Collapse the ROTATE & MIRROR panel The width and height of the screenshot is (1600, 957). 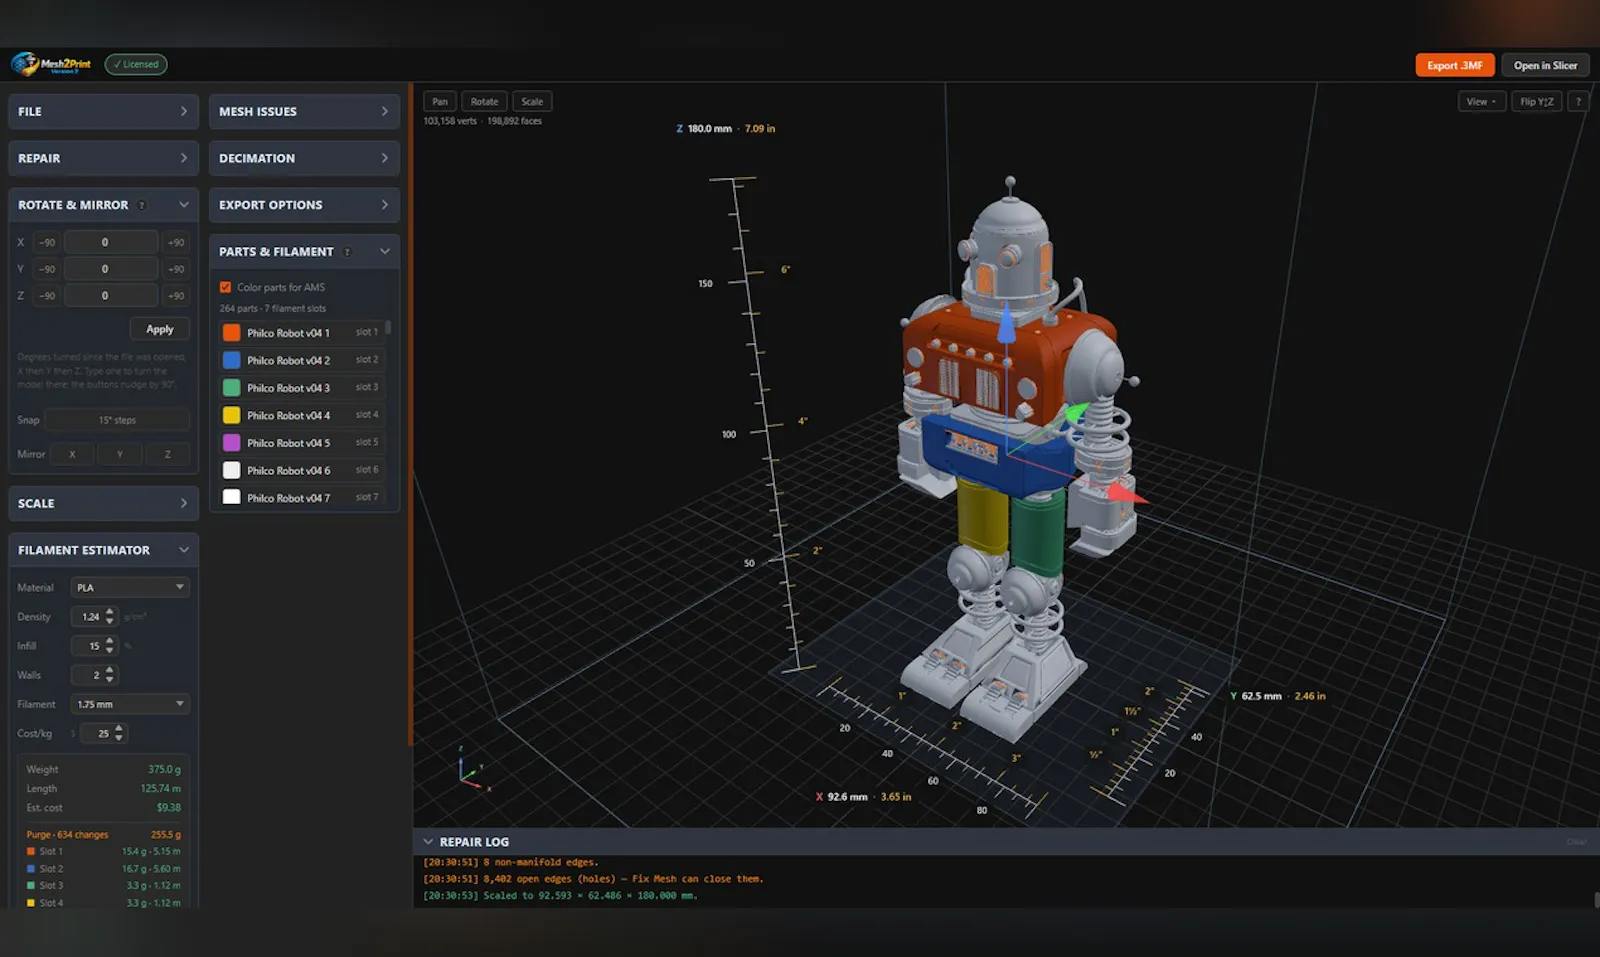184,205
